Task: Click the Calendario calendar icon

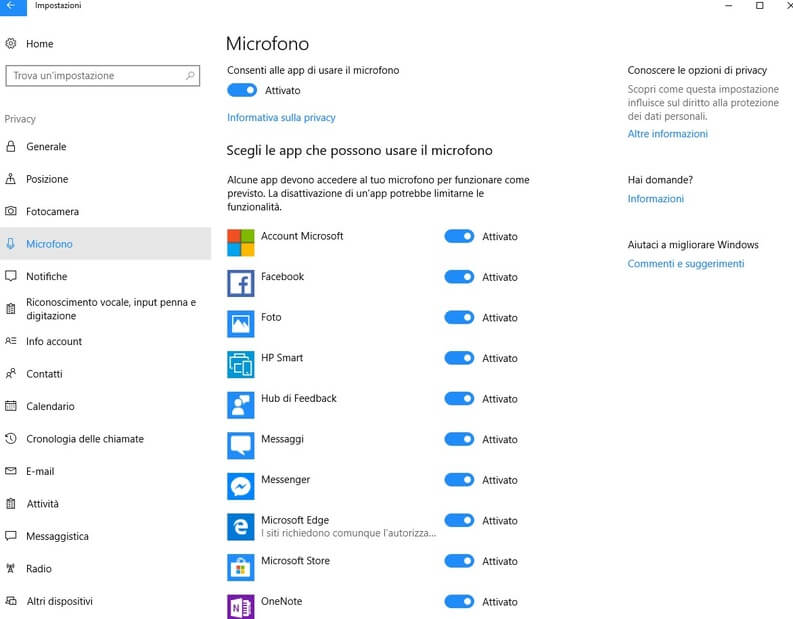Action: click(11, 406)
